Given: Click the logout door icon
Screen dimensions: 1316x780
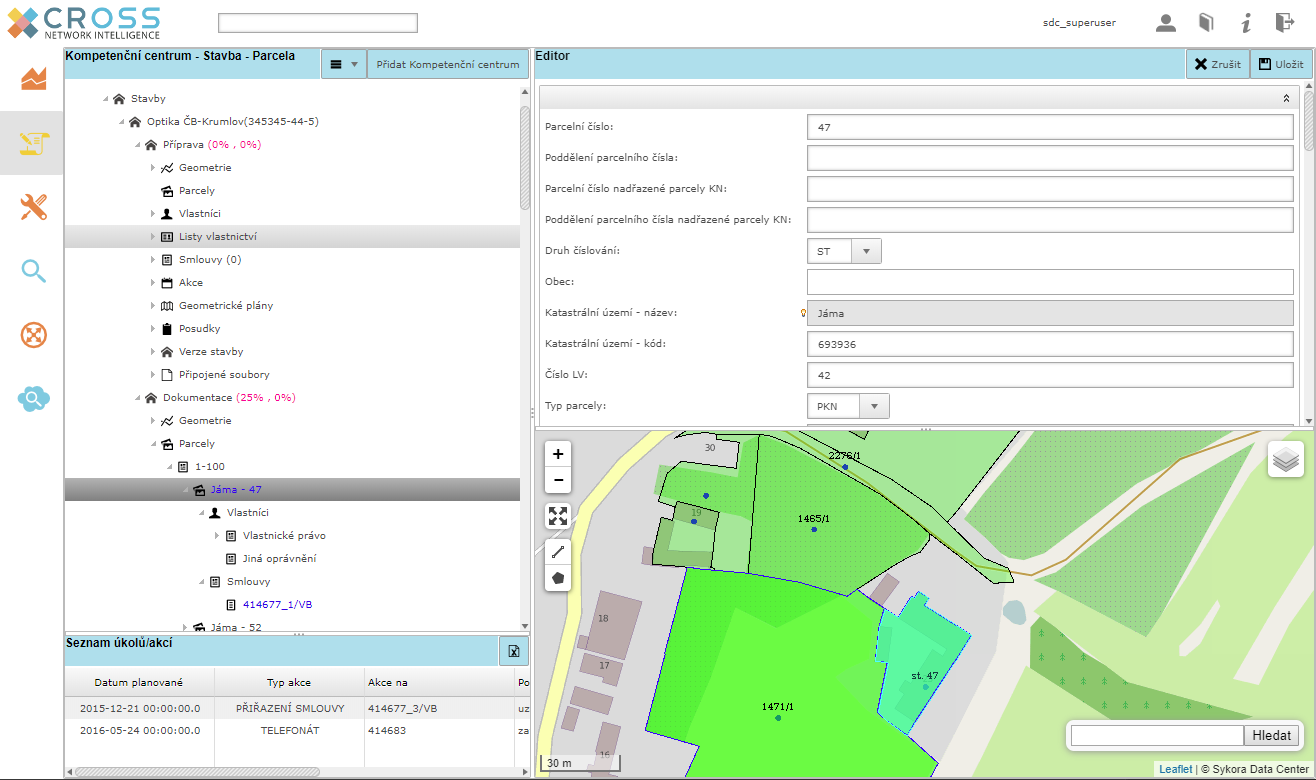Looking at the screenshot, I should click(x=1284, y=23).
